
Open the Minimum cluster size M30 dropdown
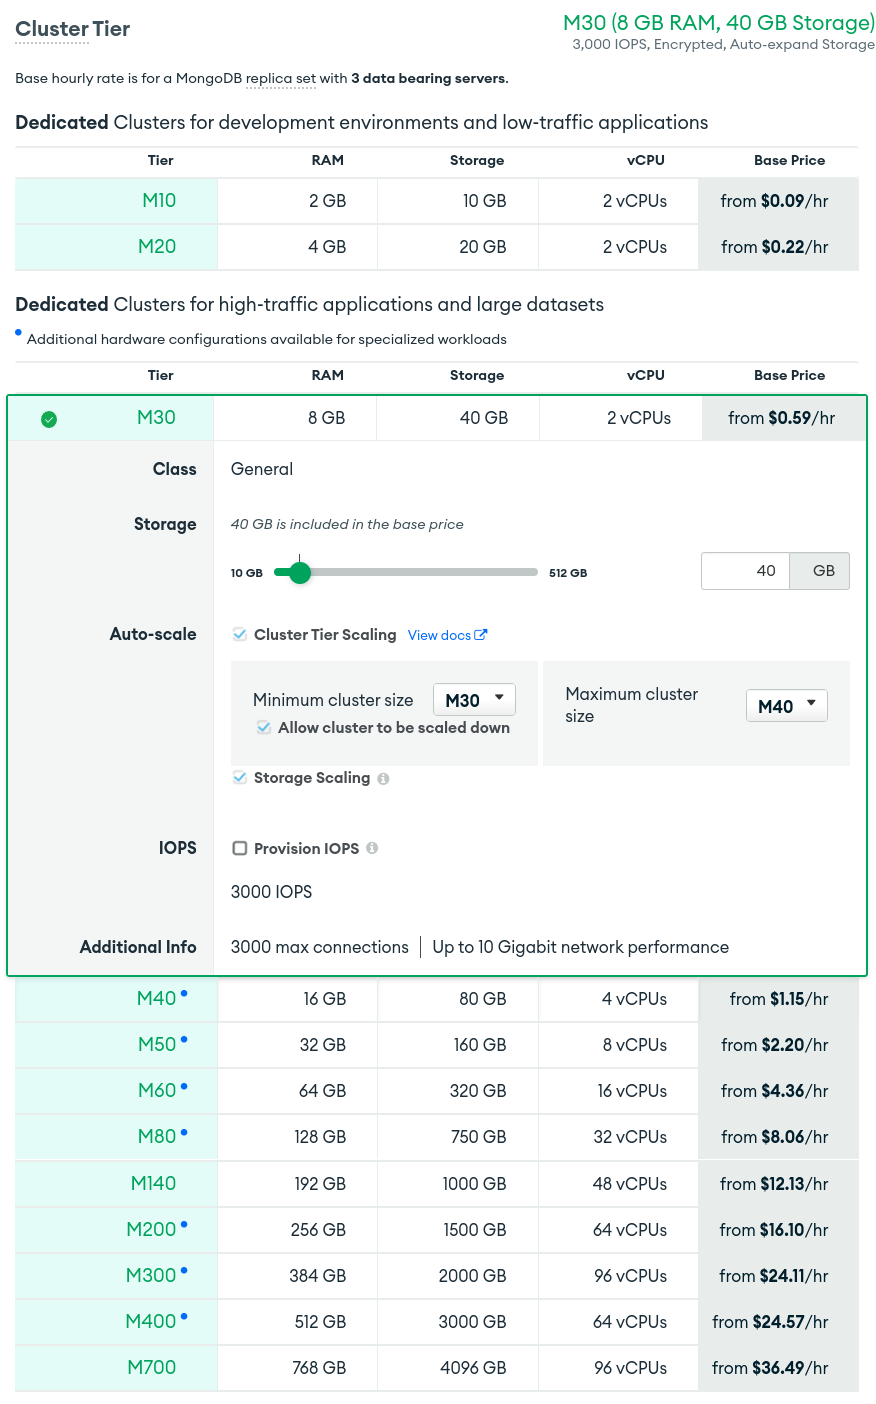point(474,700)
